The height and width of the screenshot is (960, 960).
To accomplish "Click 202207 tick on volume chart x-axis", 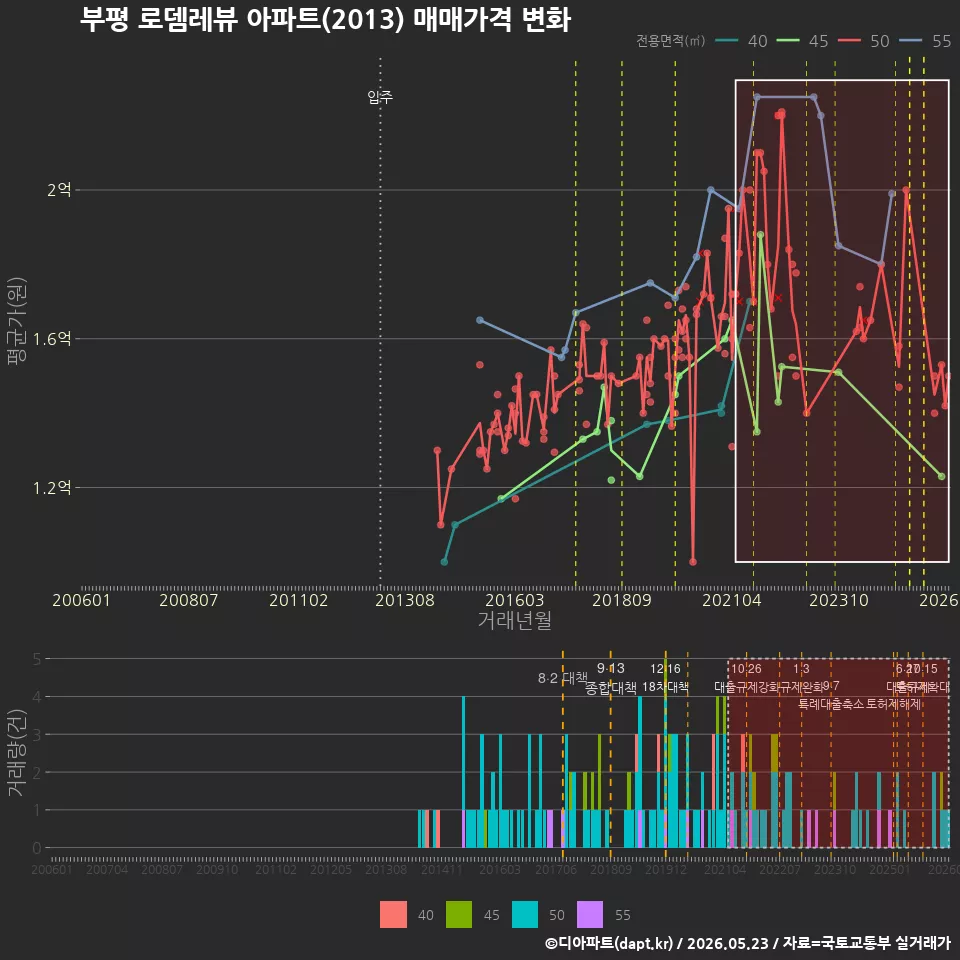I will [x=779, y=869].
